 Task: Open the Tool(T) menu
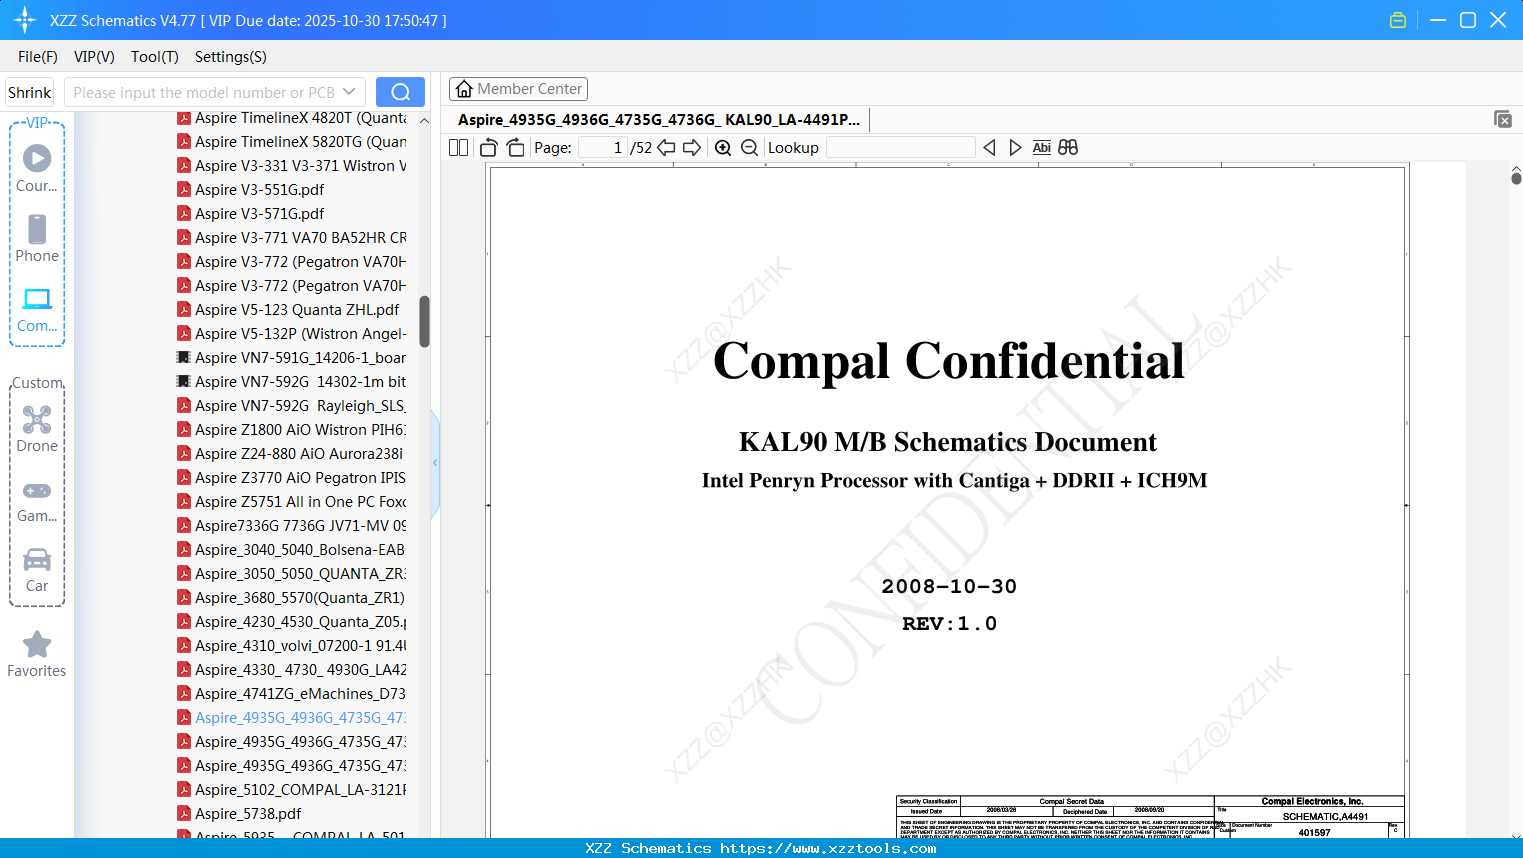tap(155, 57)
